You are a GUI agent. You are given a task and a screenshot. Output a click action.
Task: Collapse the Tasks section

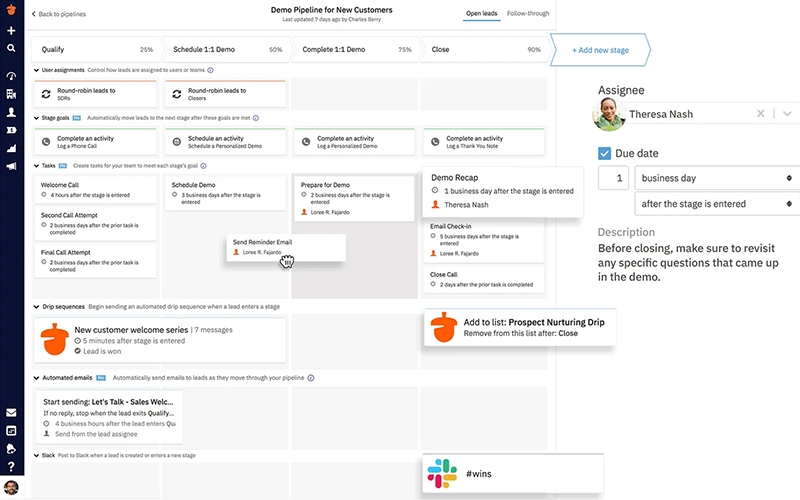[36, 166]
